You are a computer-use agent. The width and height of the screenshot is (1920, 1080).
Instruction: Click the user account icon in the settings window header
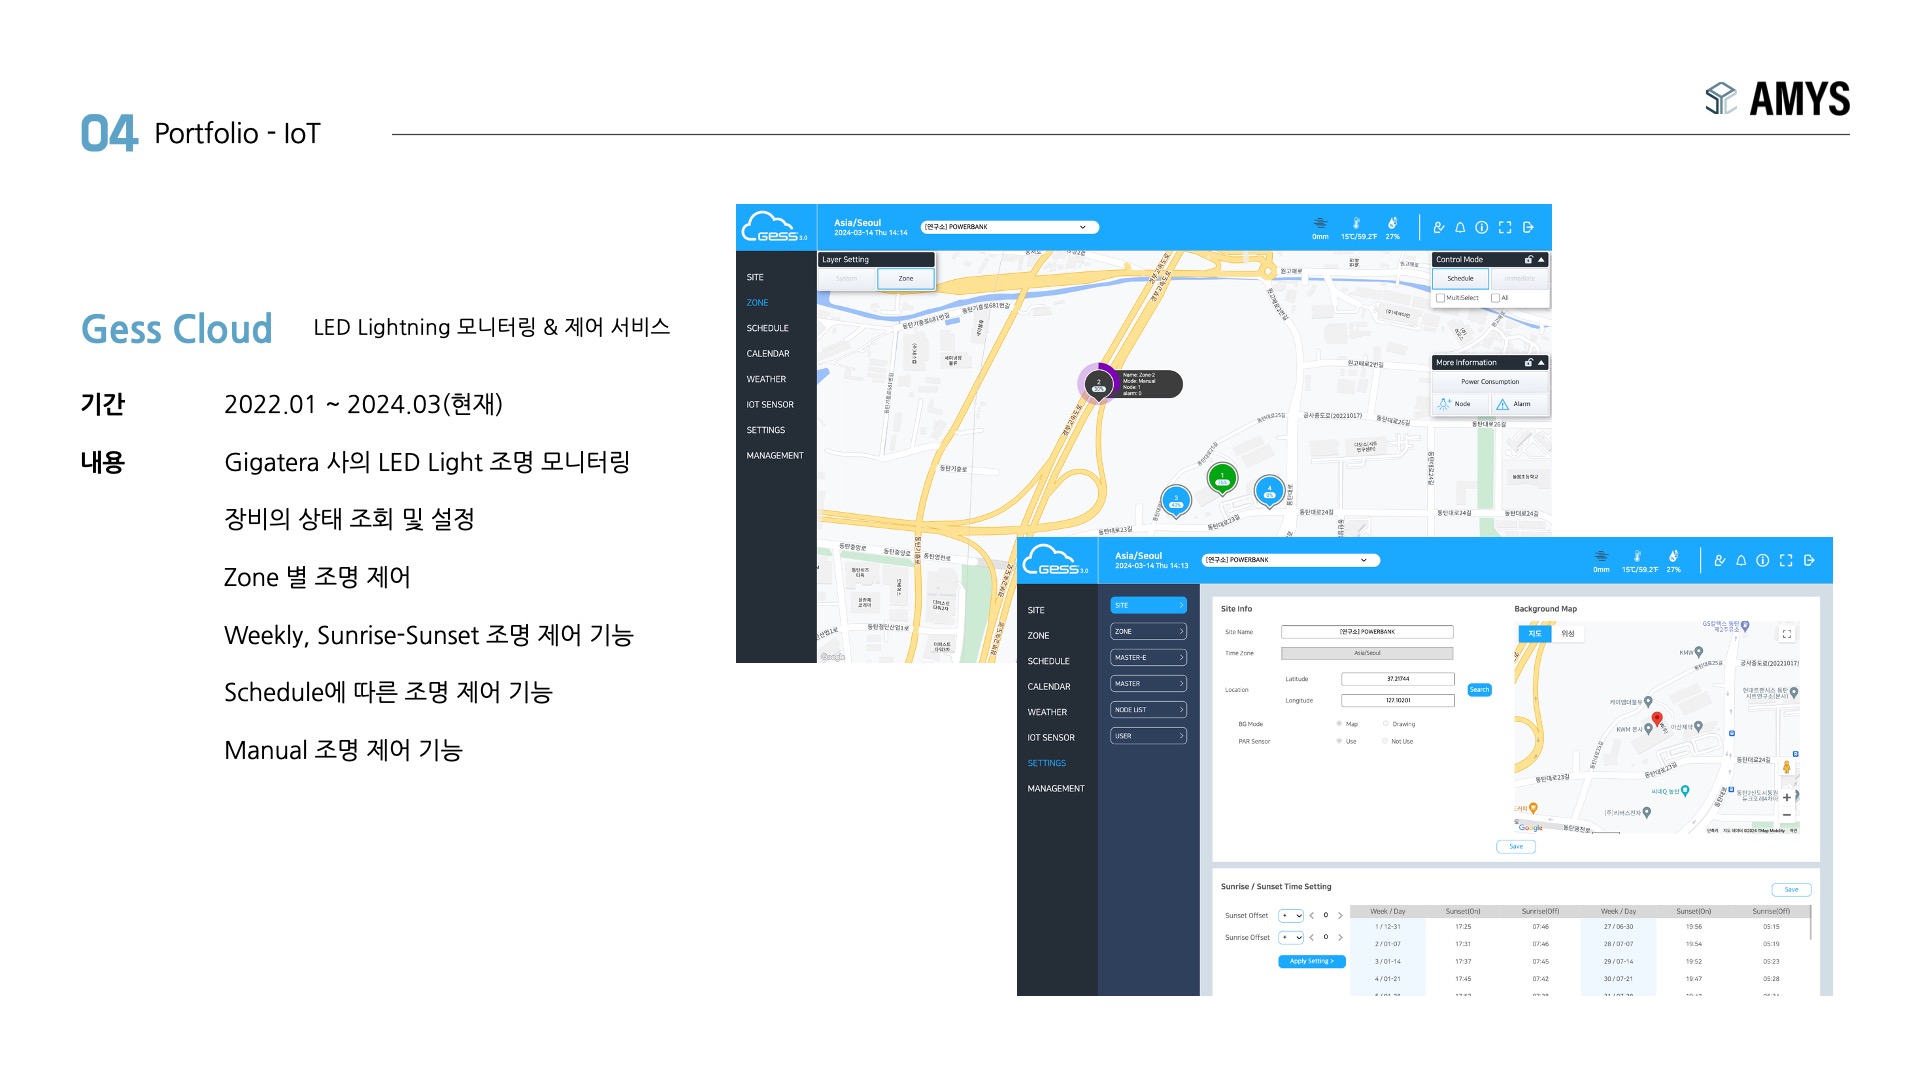[x=1720, y=561]
